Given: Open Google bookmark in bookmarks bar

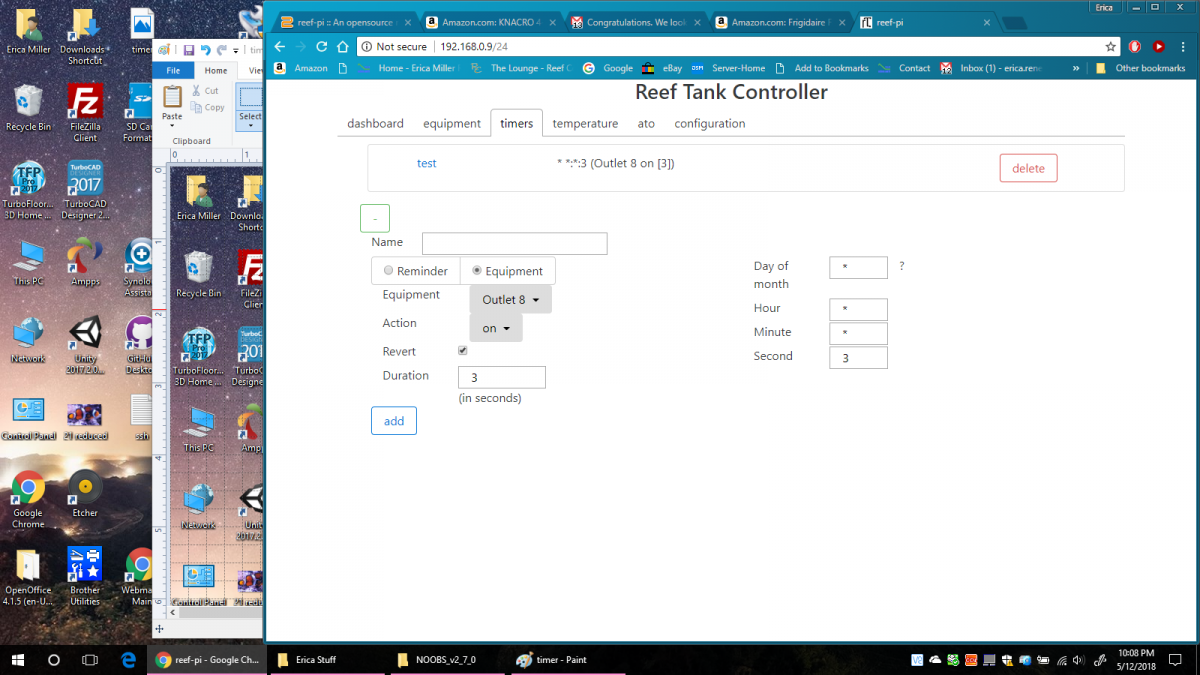Looking at the screenshot, I should point(608,68).
